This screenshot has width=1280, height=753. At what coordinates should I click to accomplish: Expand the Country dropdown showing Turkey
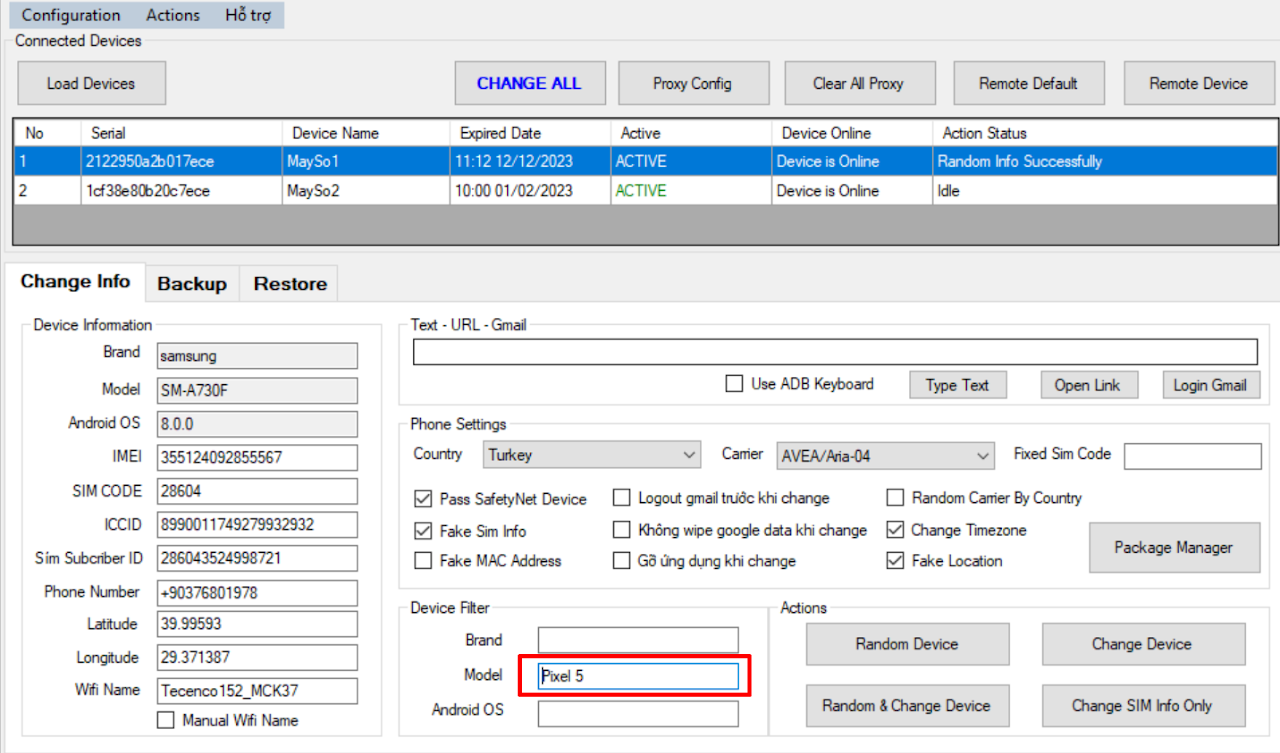click(592, 456)
